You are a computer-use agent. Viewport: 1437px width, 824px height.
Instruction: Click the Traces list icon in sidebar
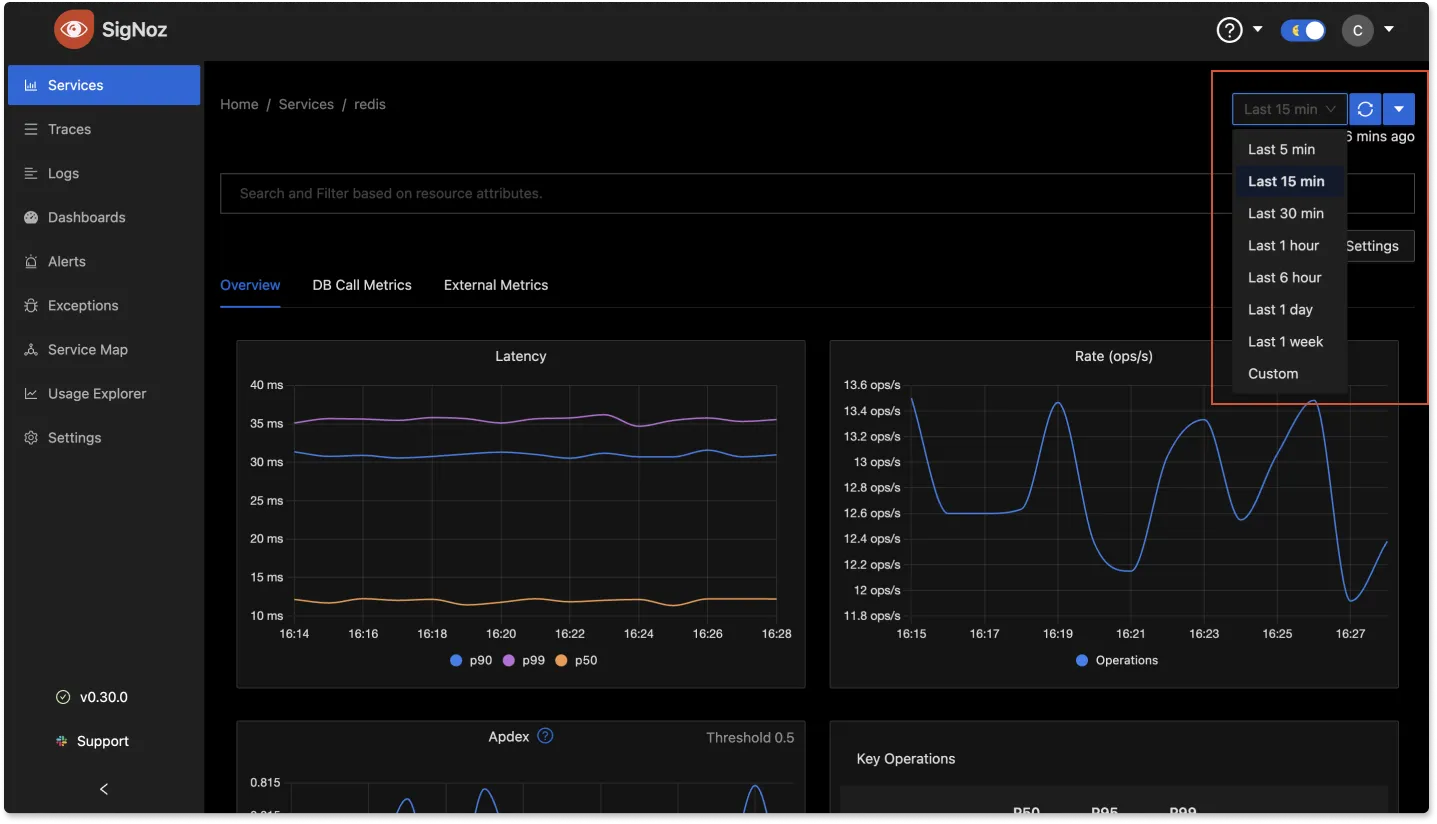click(30, 129)
